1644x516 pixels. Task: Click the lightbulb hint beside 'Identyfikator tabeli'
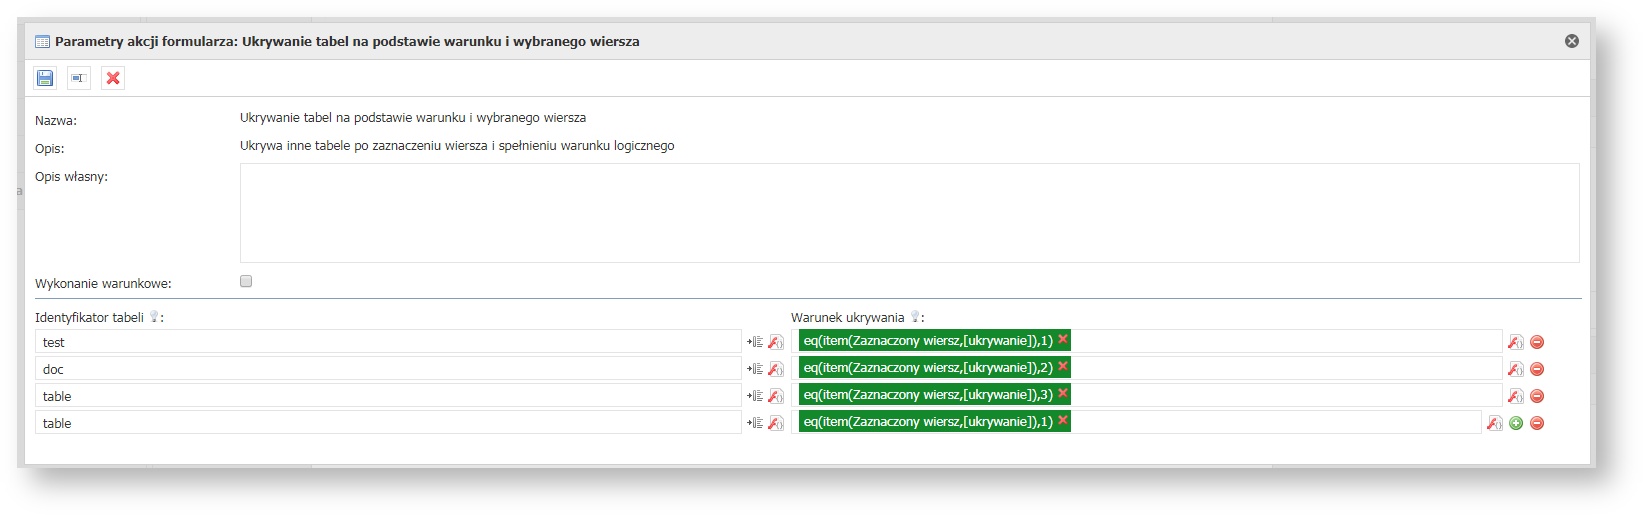[154, 317]
